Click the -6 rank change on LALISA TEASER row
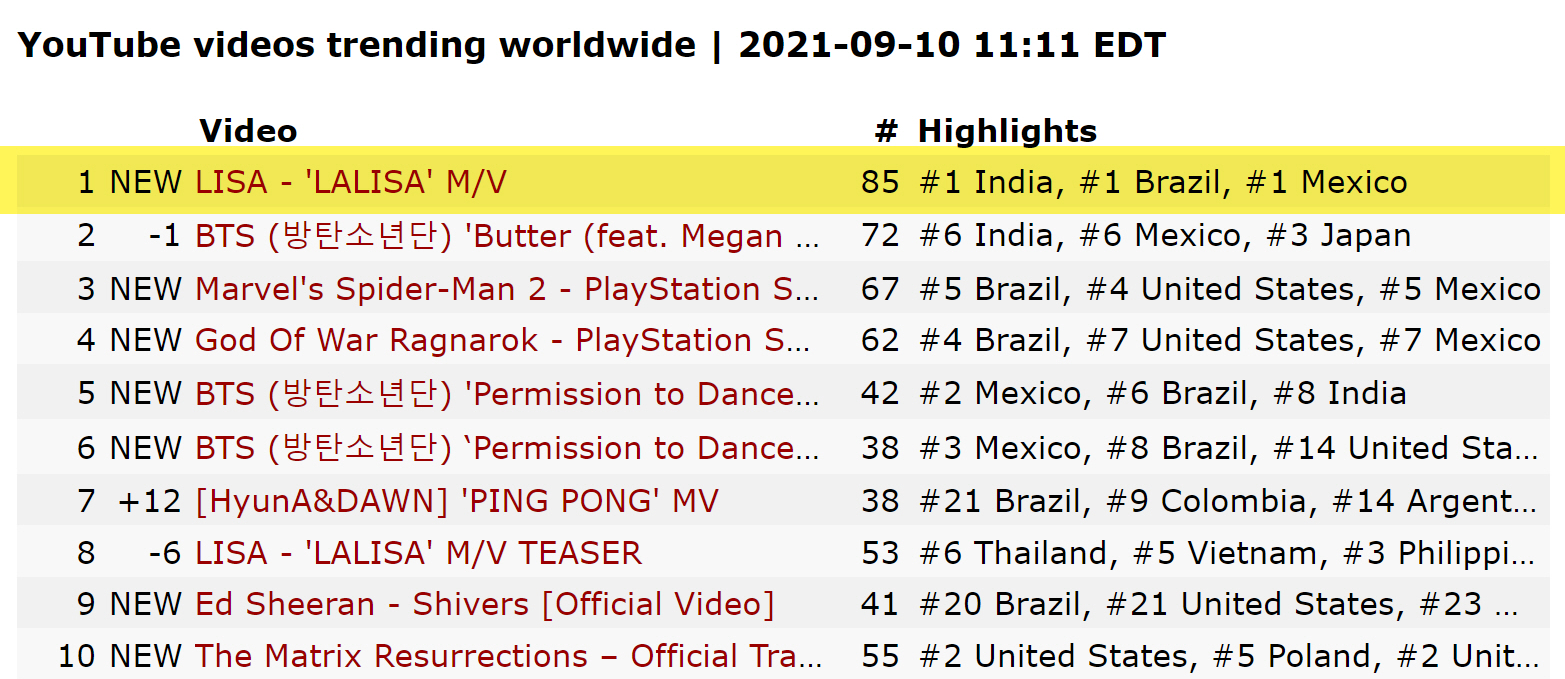The width and height of the screenshot is (1565, 679). pos(165,552)
